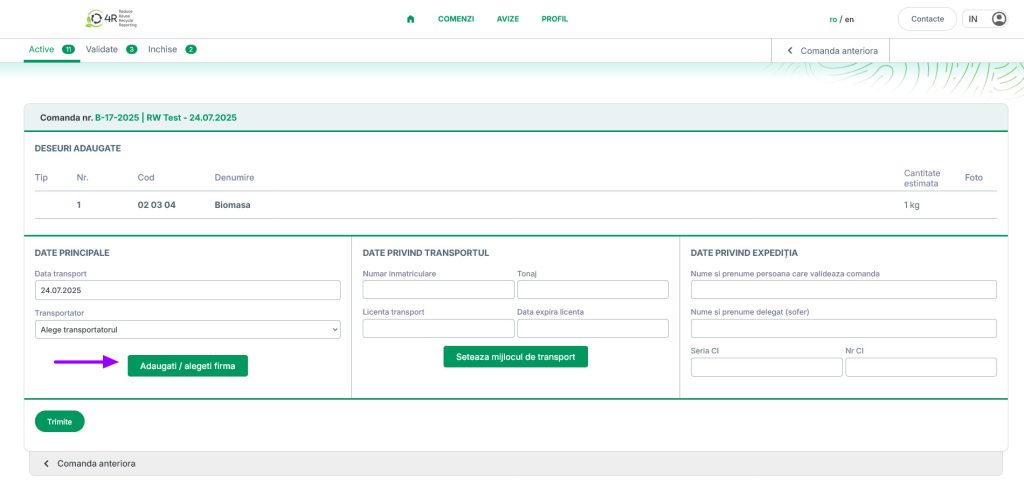The height and width of the screenshot is (487, 1024).
Task: Focus the Data transport date field
Action: coord(187,290)
